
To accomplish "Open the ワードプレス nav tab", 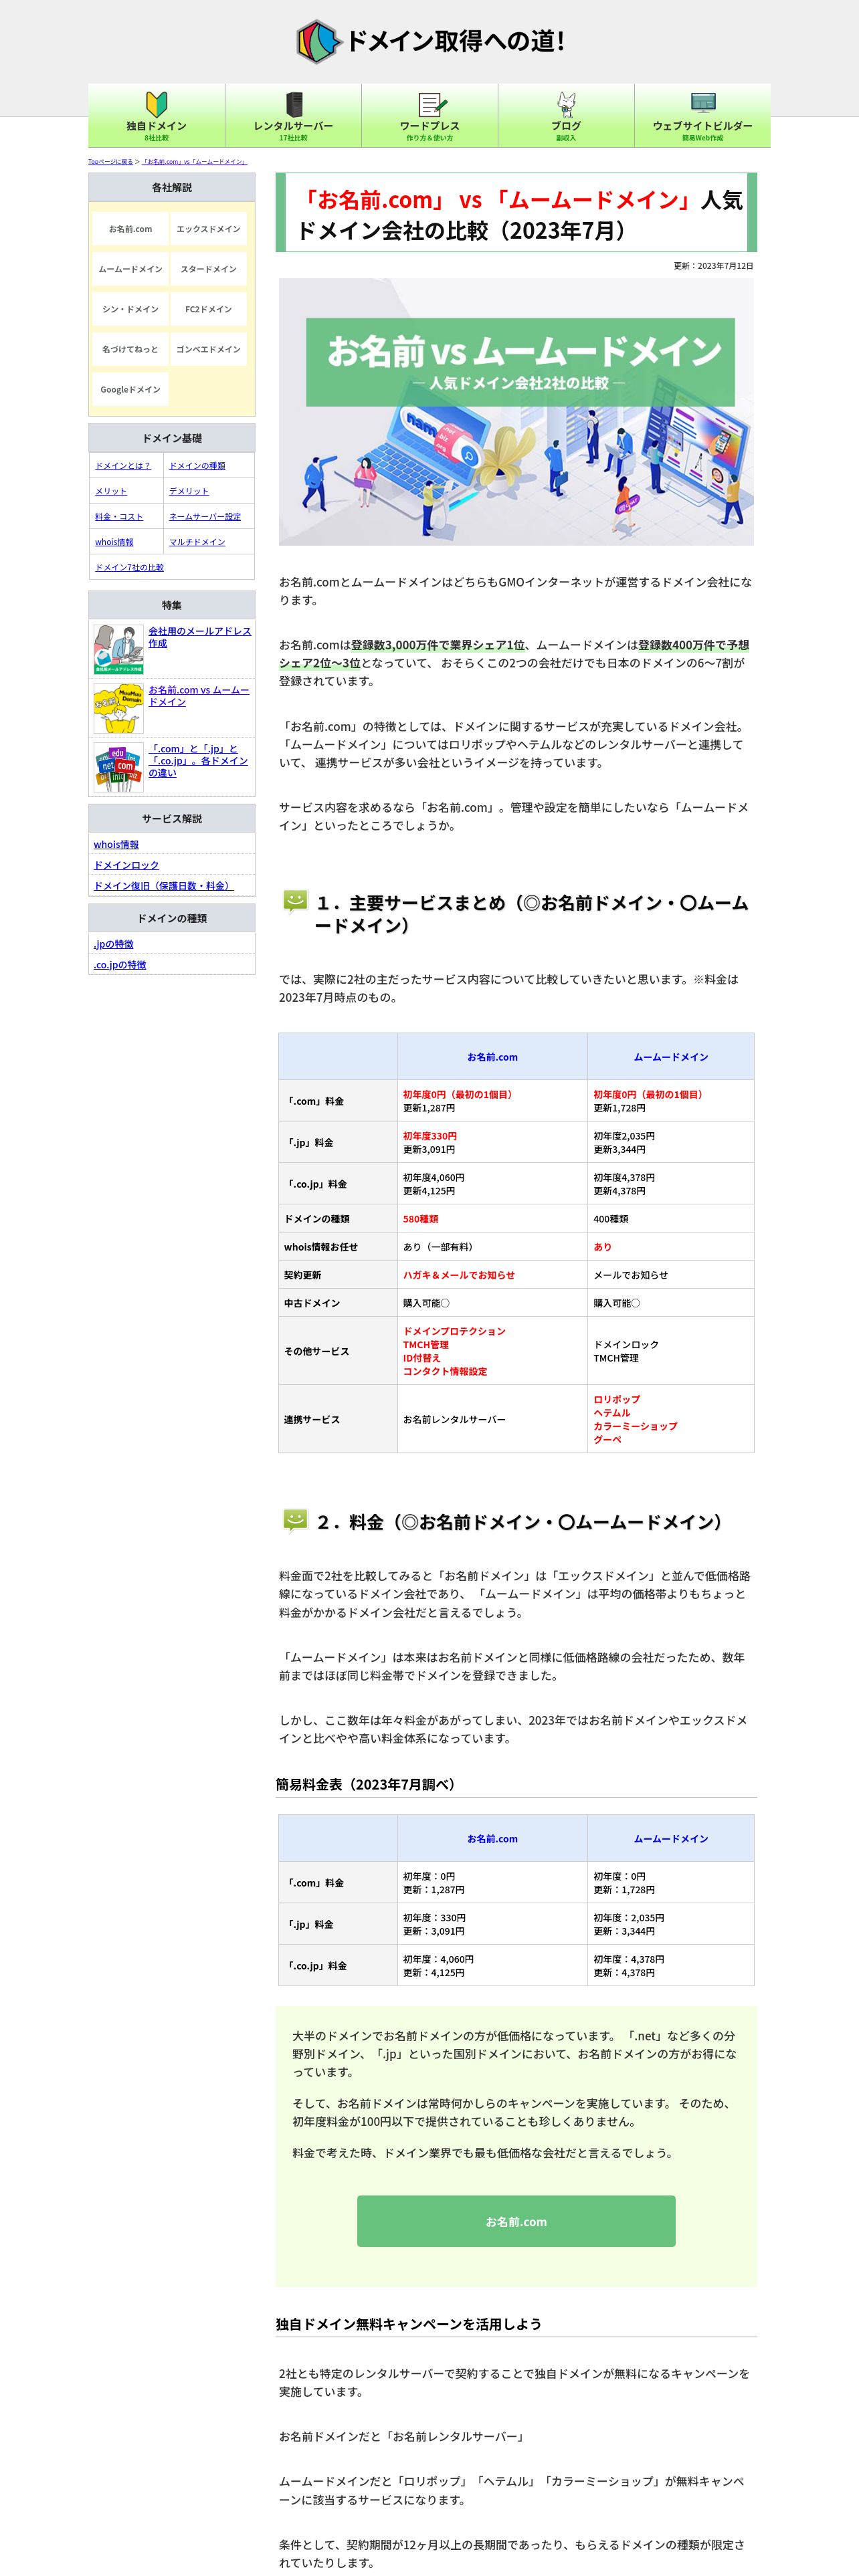I will (430, 115).
